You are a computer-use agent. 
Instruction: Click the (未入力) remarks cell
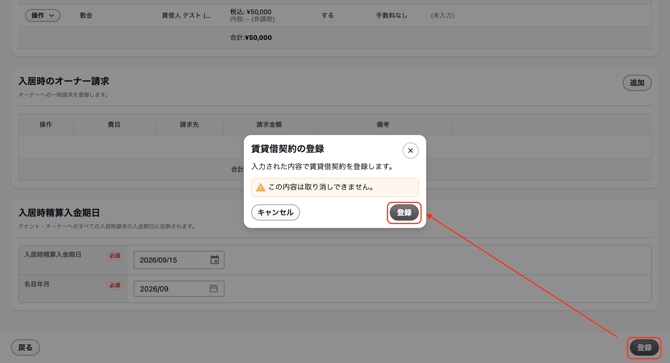442,15
